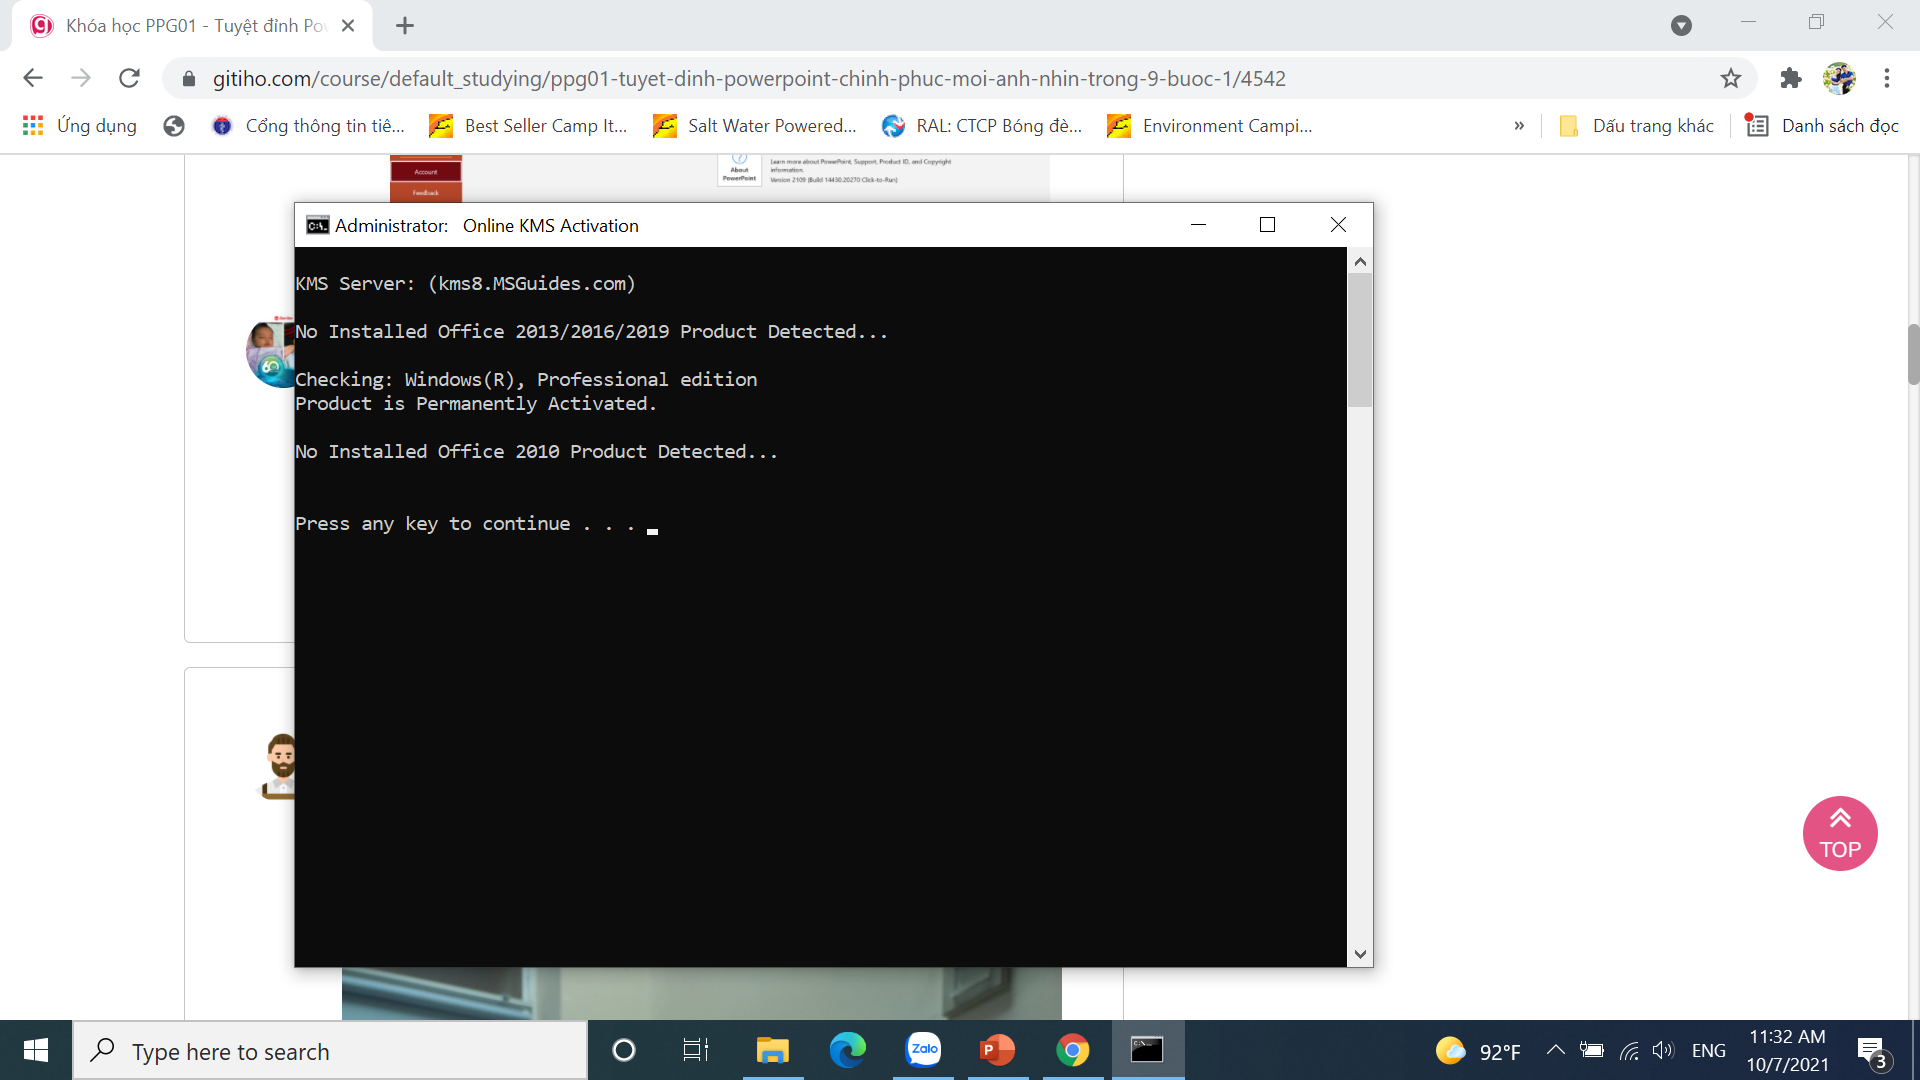The height and width of the screenshot is (1080, 1920).
Task: Switch ENG input language
Action: (x=1708, y=1051)
